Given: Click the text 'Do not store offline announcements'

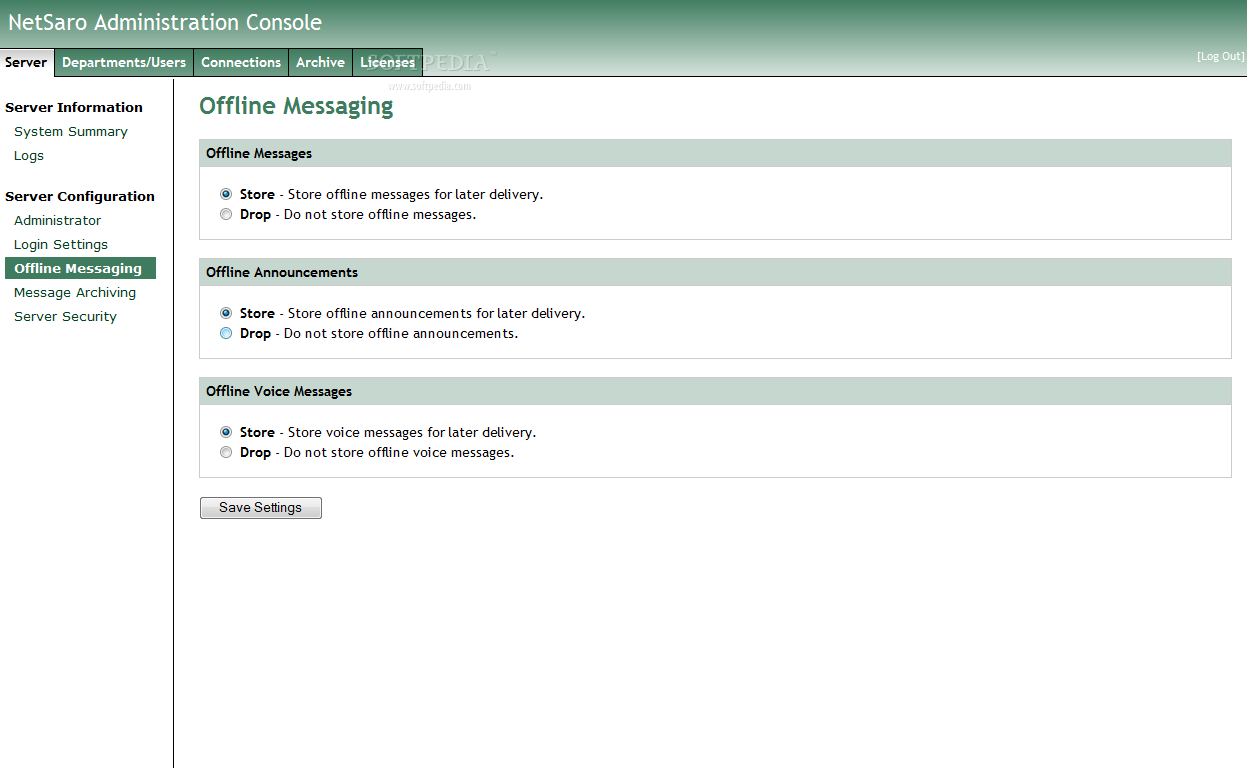Looking at the screenshot, I should [401, 333].
